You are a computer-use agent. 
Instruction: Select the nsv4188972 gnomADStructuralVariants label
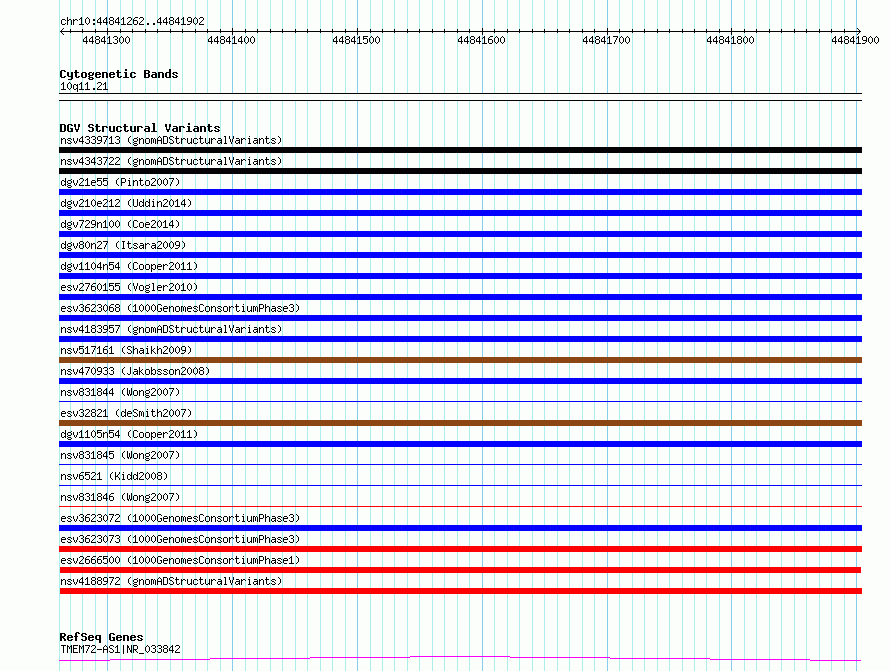tap(171, 581)
